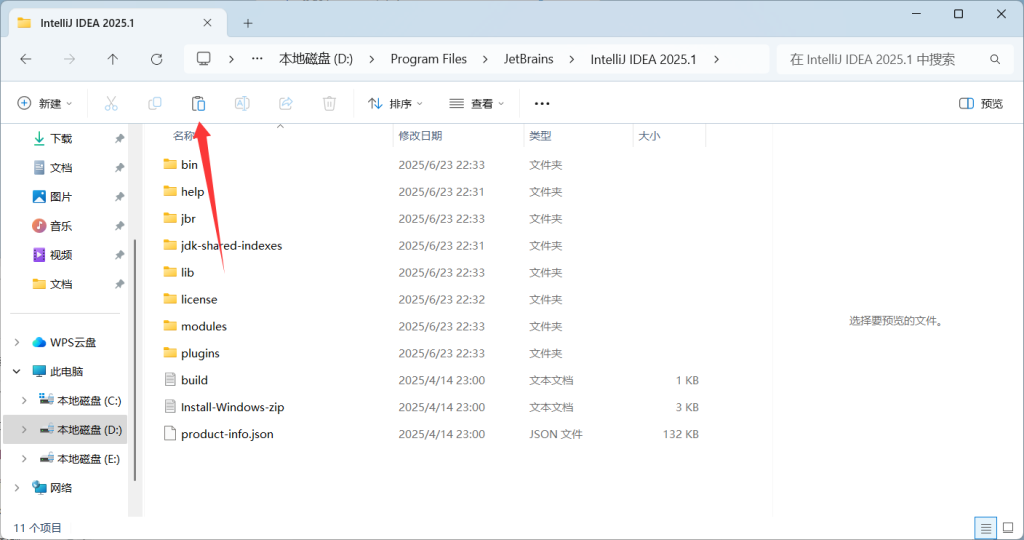The height and width of the screenshot is (540, 1024).
Task: Open 视频 in quick access sidebar
Action: (61, 255)
